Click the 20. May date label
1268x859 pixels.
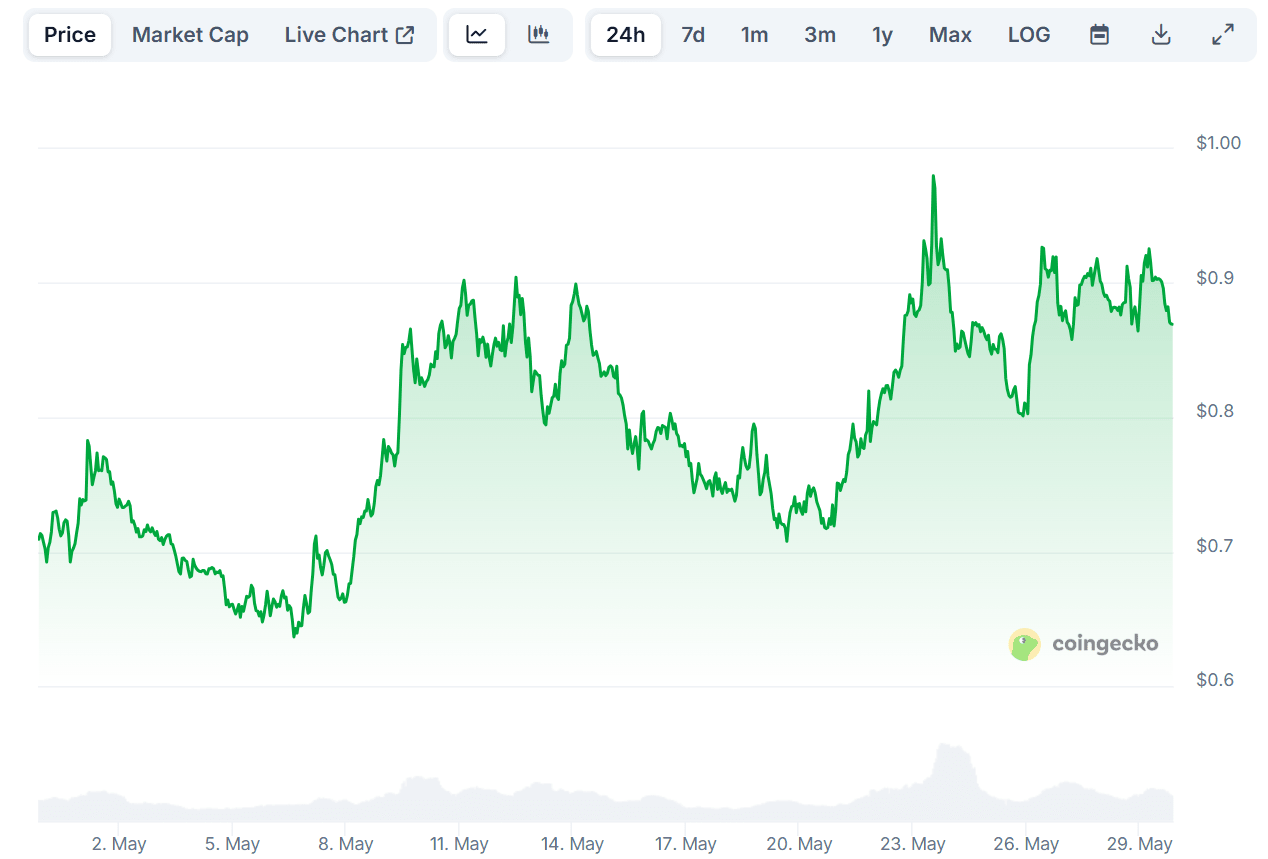(x=800, y=844)
